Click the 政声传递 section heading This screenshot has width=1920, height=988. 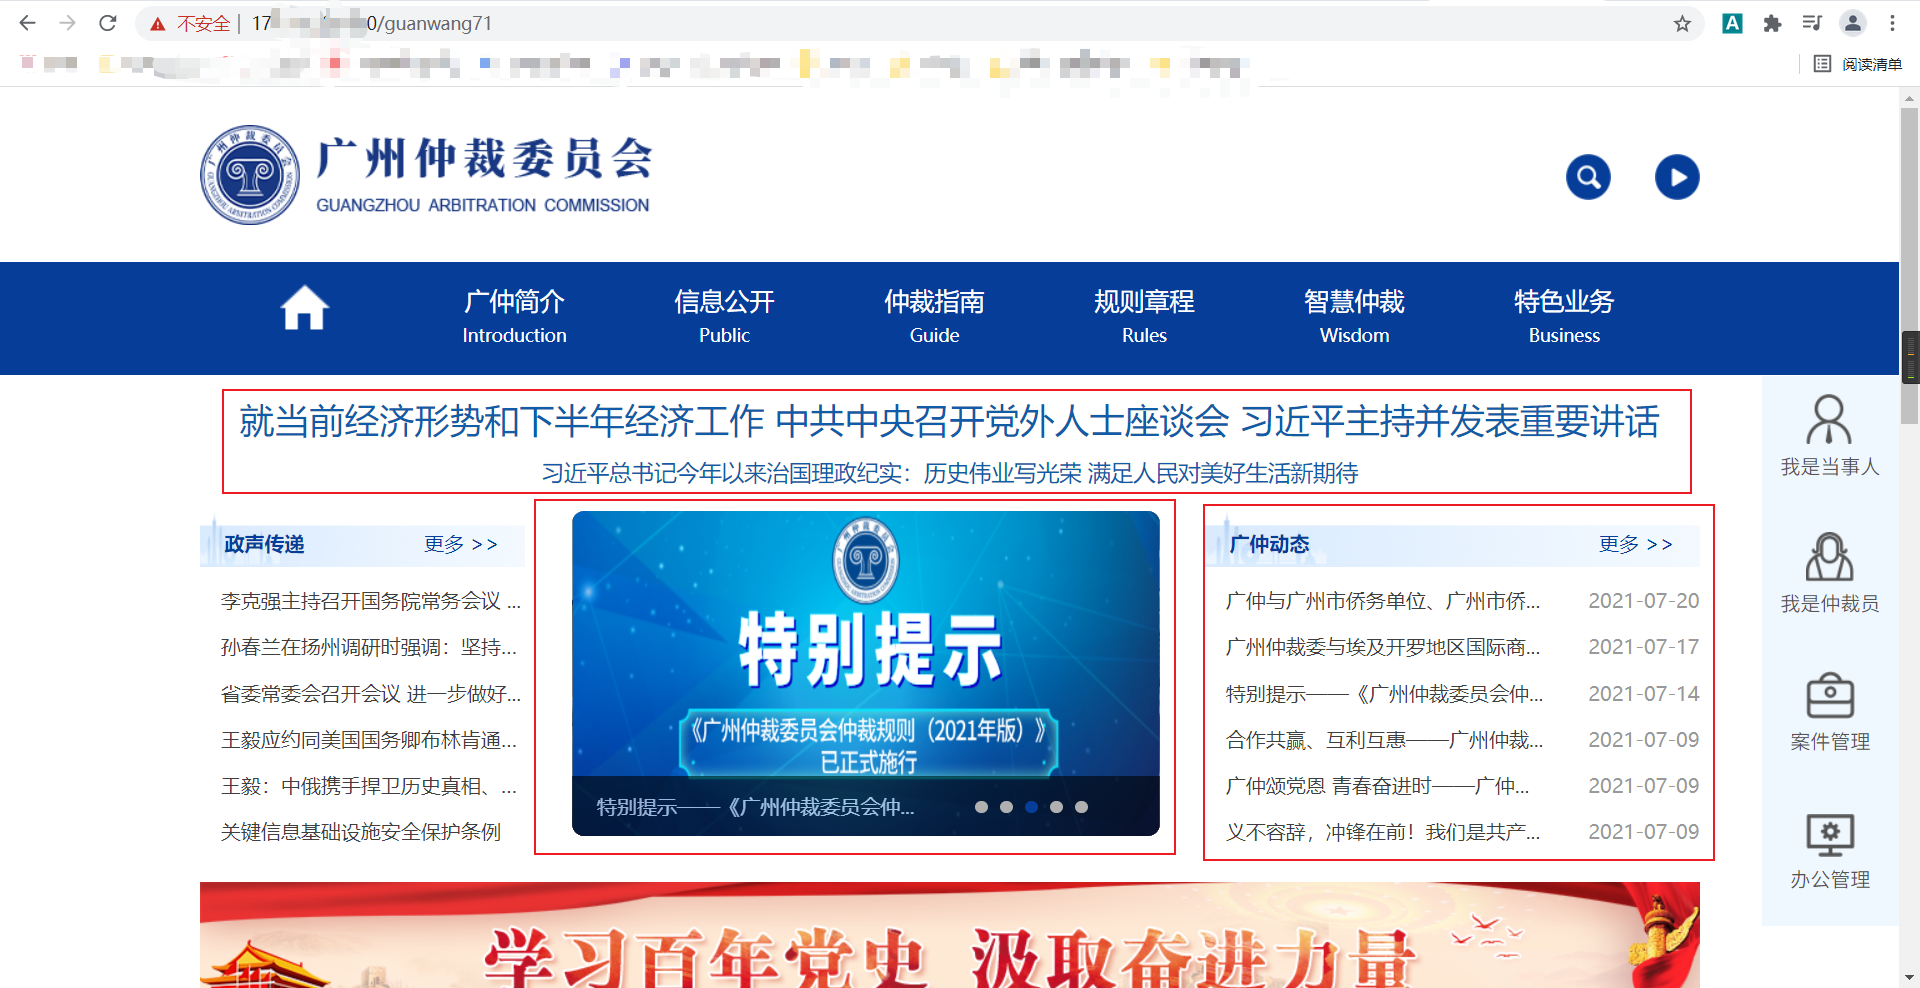[264, 544]
